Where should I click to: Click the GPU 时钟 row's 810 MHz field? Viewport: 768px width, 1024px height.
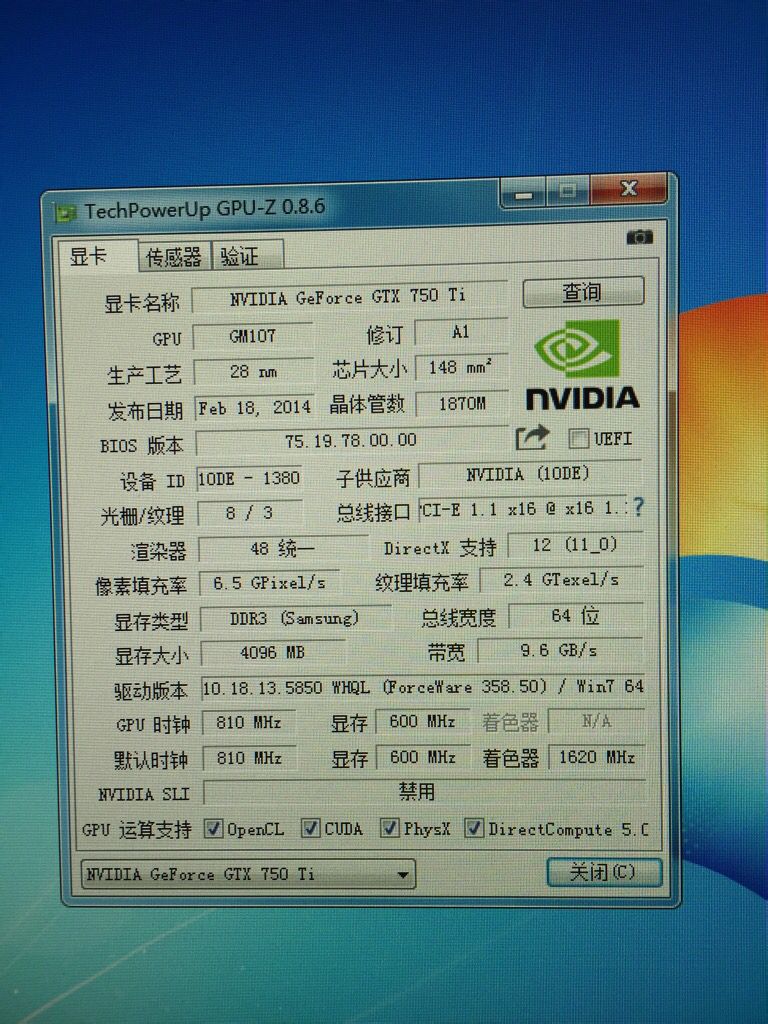pyautogui.click(x=249, y=723)
